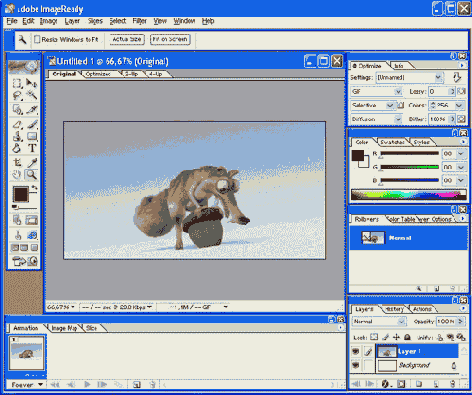
Task: Switch to the Swatches tab
Action: coord(392,142)
